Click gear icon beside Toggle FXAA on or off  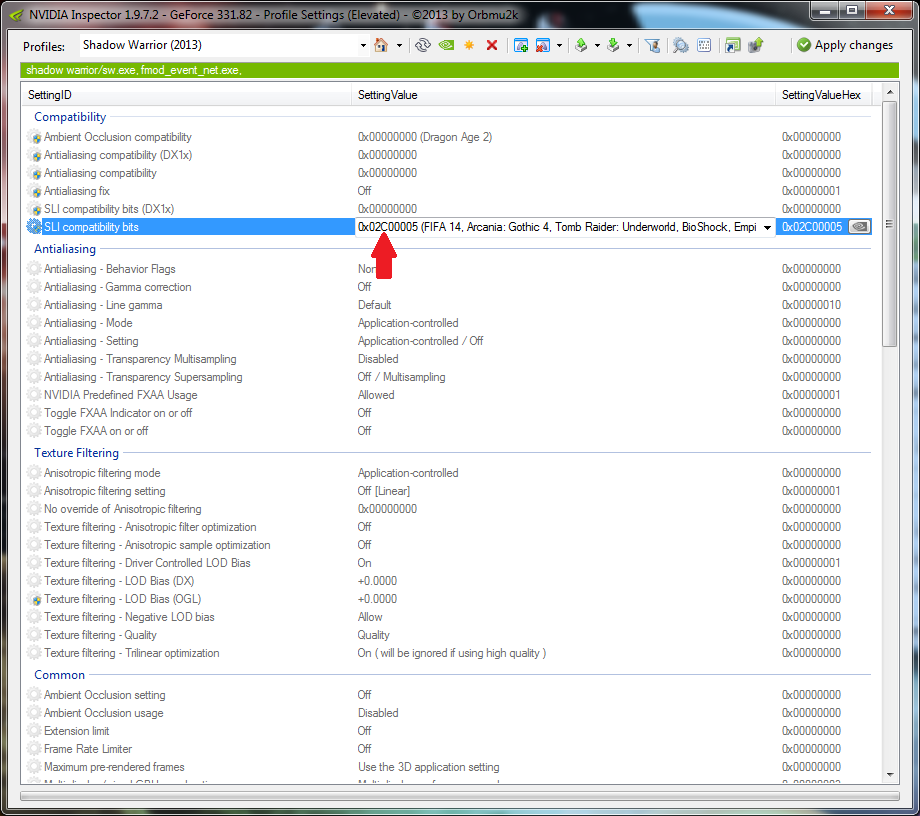pyautogui.click(x=35, y=431)
